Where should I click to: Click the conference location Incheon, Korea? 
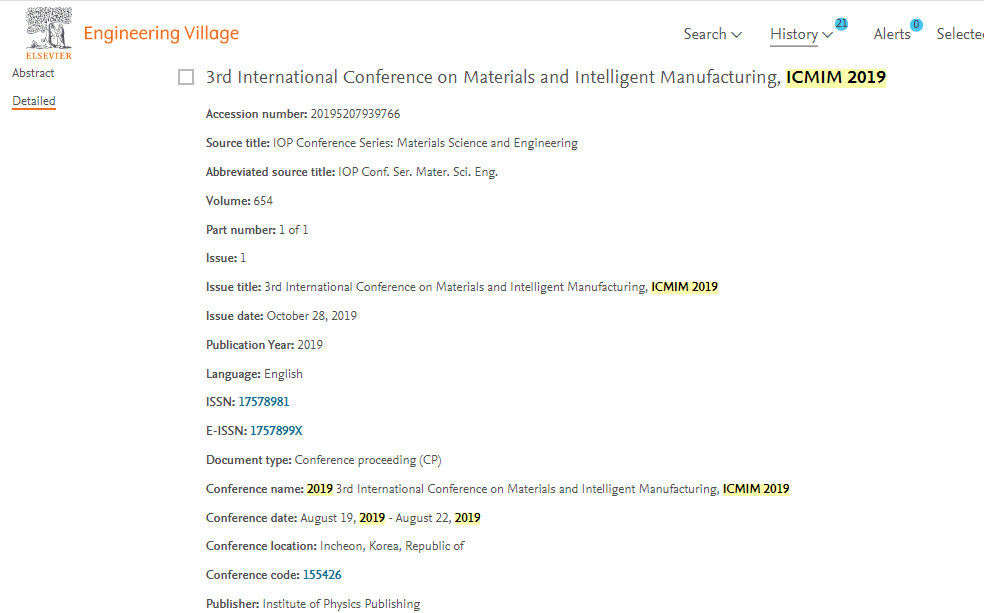tap(392, 546)
